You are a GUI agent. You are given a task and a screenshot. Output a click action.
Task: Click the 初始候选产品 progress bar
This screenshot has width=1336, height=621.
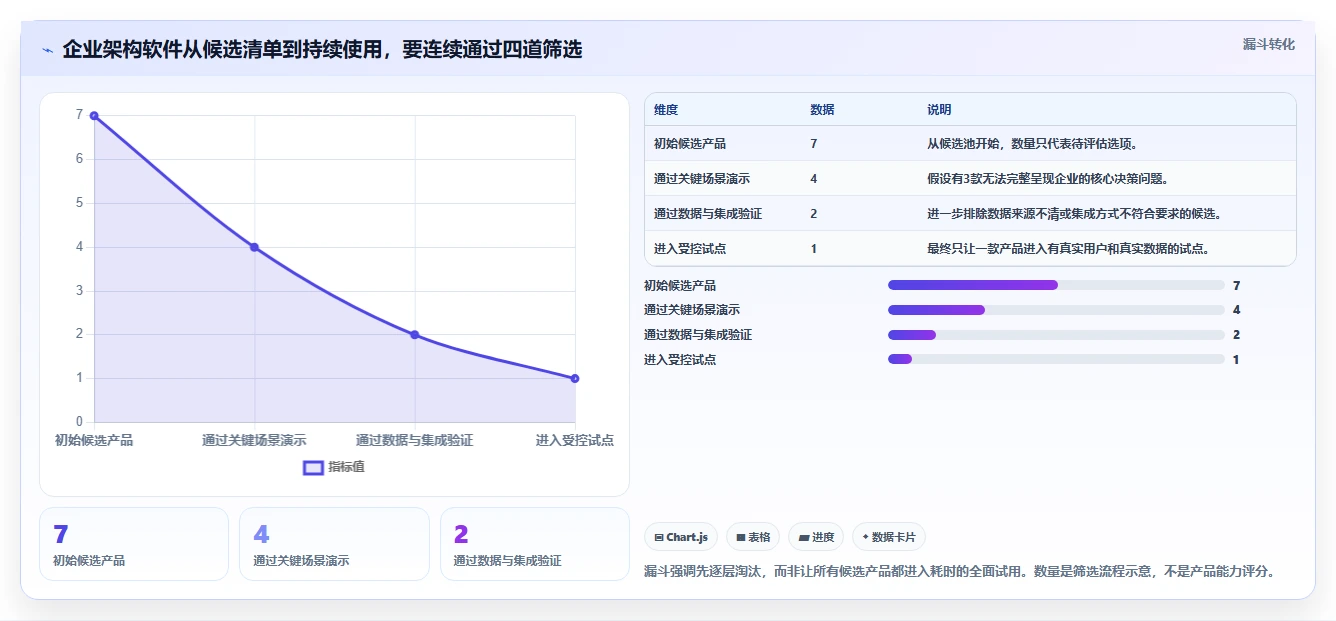(x=1056, y=285)
